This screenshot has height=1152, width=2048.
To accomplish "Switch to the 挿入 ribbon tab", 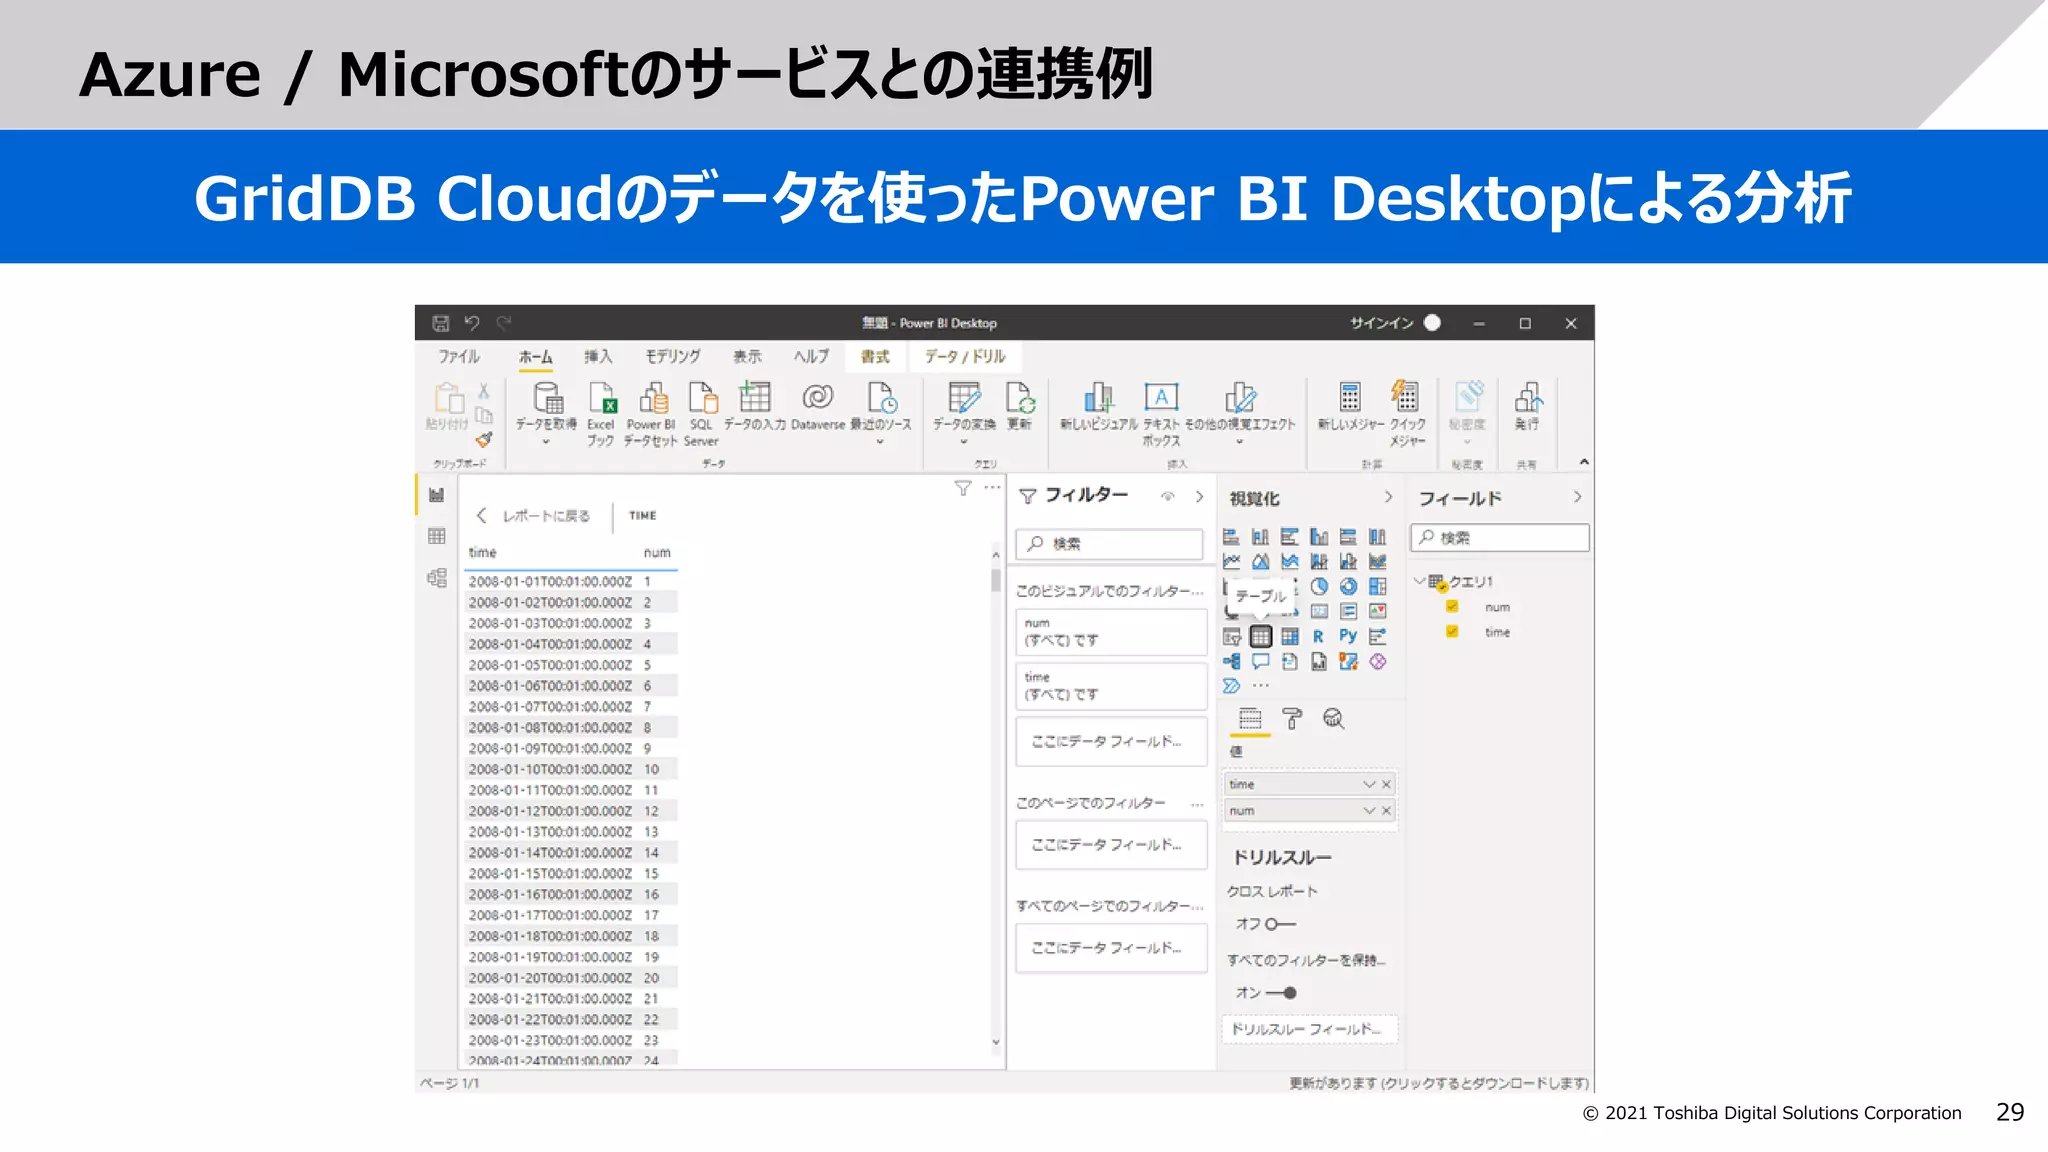I will tap(598, 357).
